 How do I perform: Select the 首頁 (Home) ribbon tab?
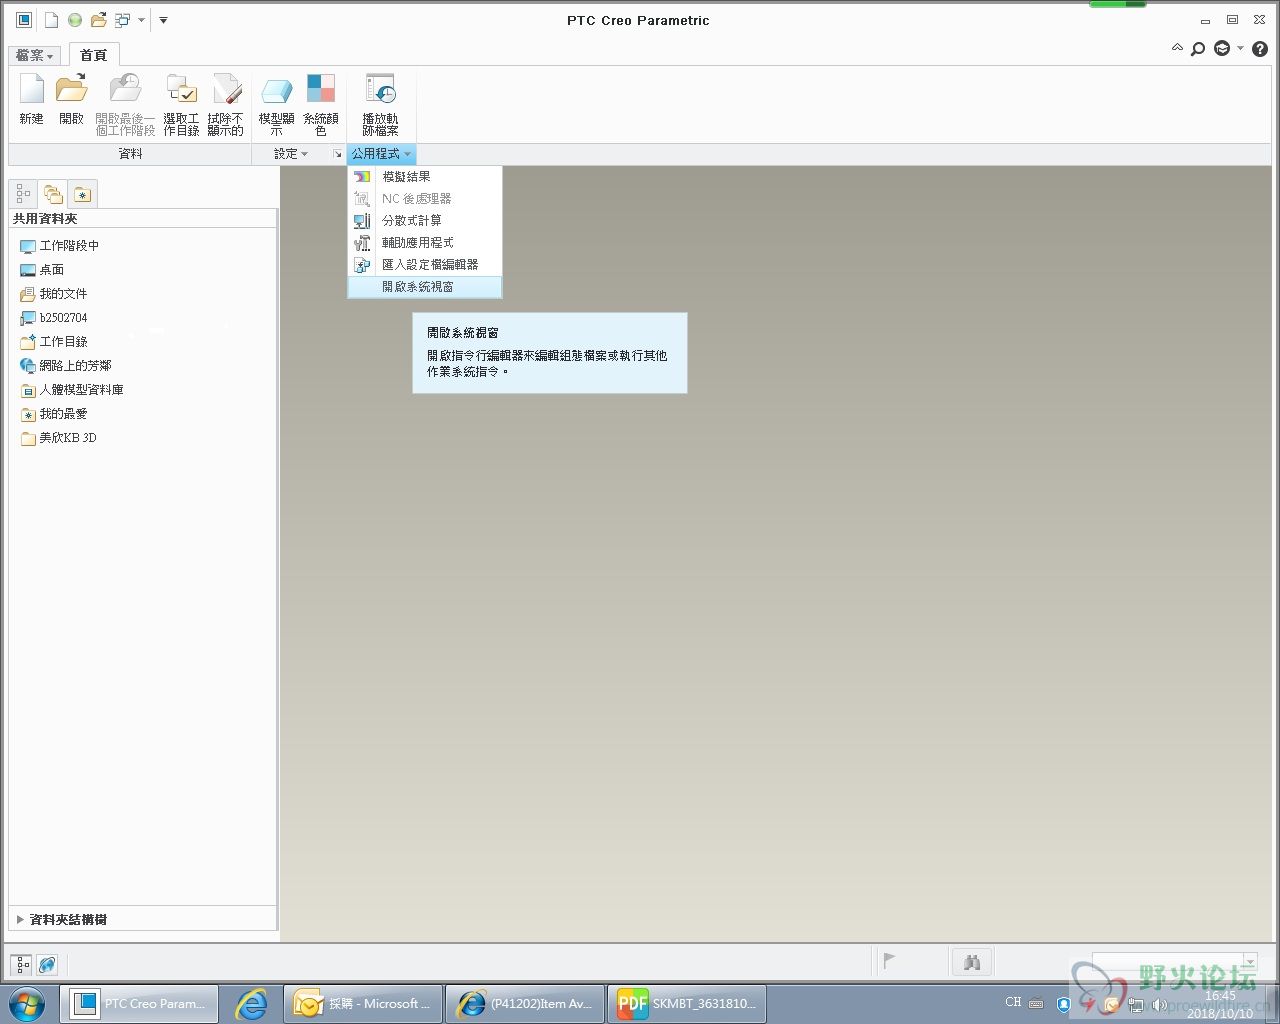pos(94,55)
